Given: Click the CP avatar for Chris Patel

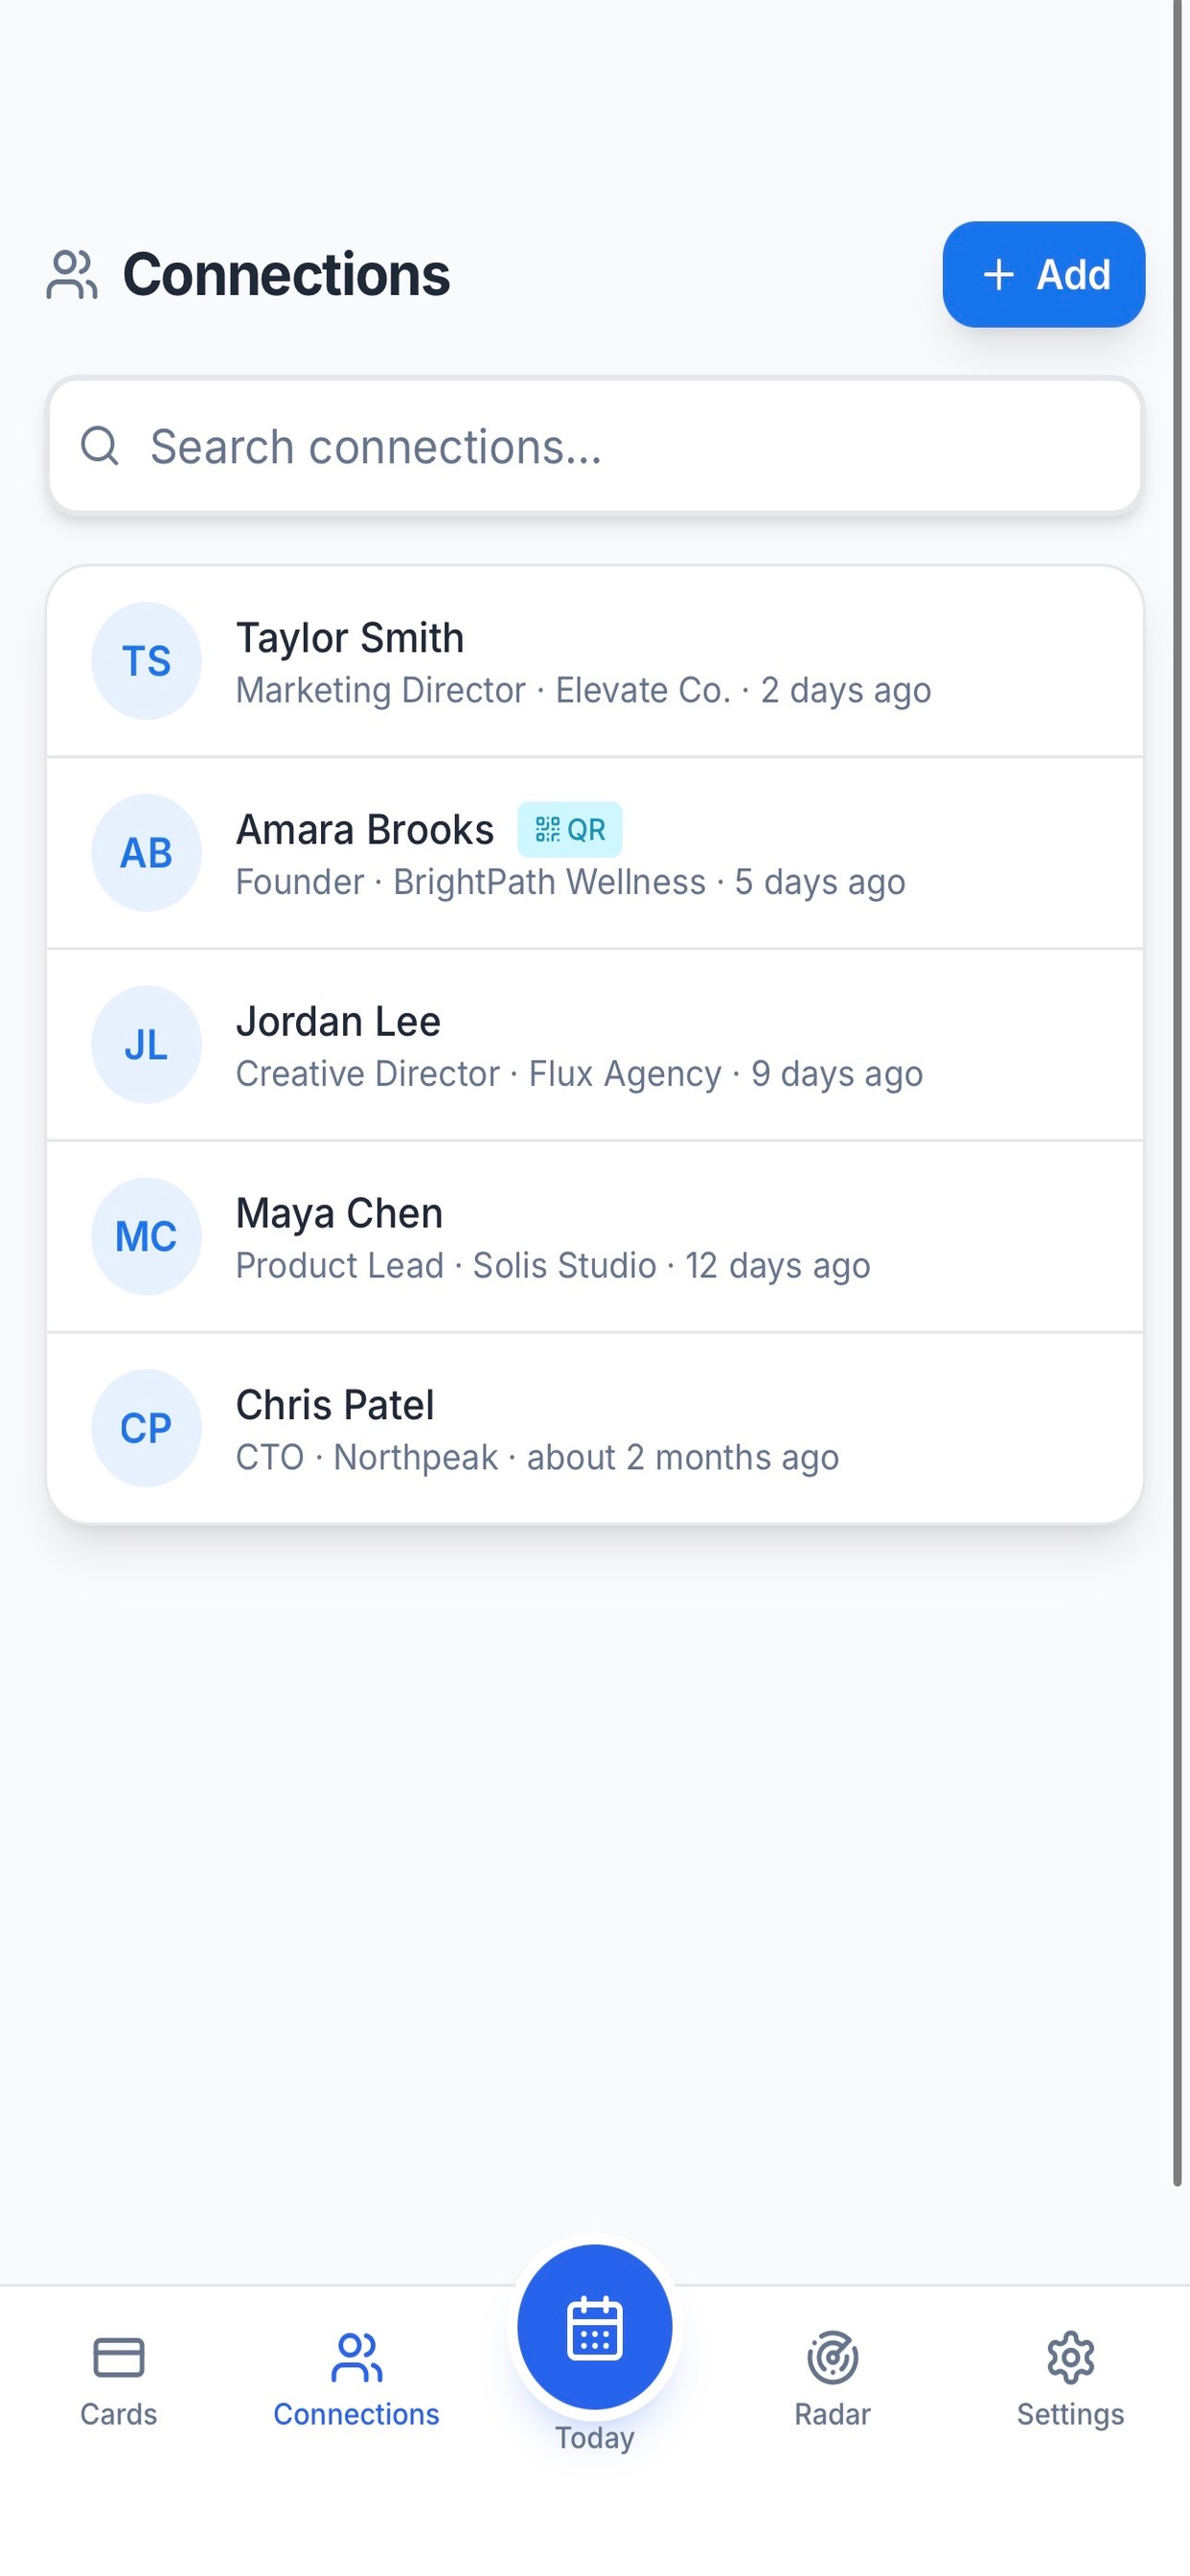Looking at the screenshot, I should click(x=146, y=1428).
